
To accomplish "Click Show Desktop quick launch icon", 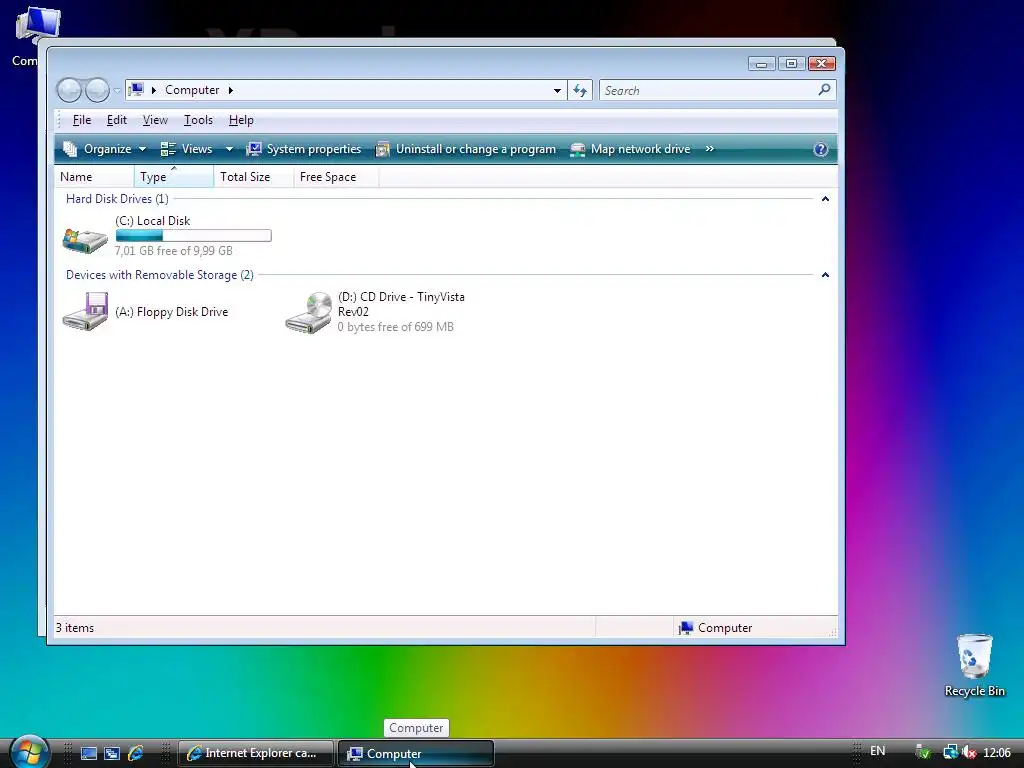I will (89, 754).
